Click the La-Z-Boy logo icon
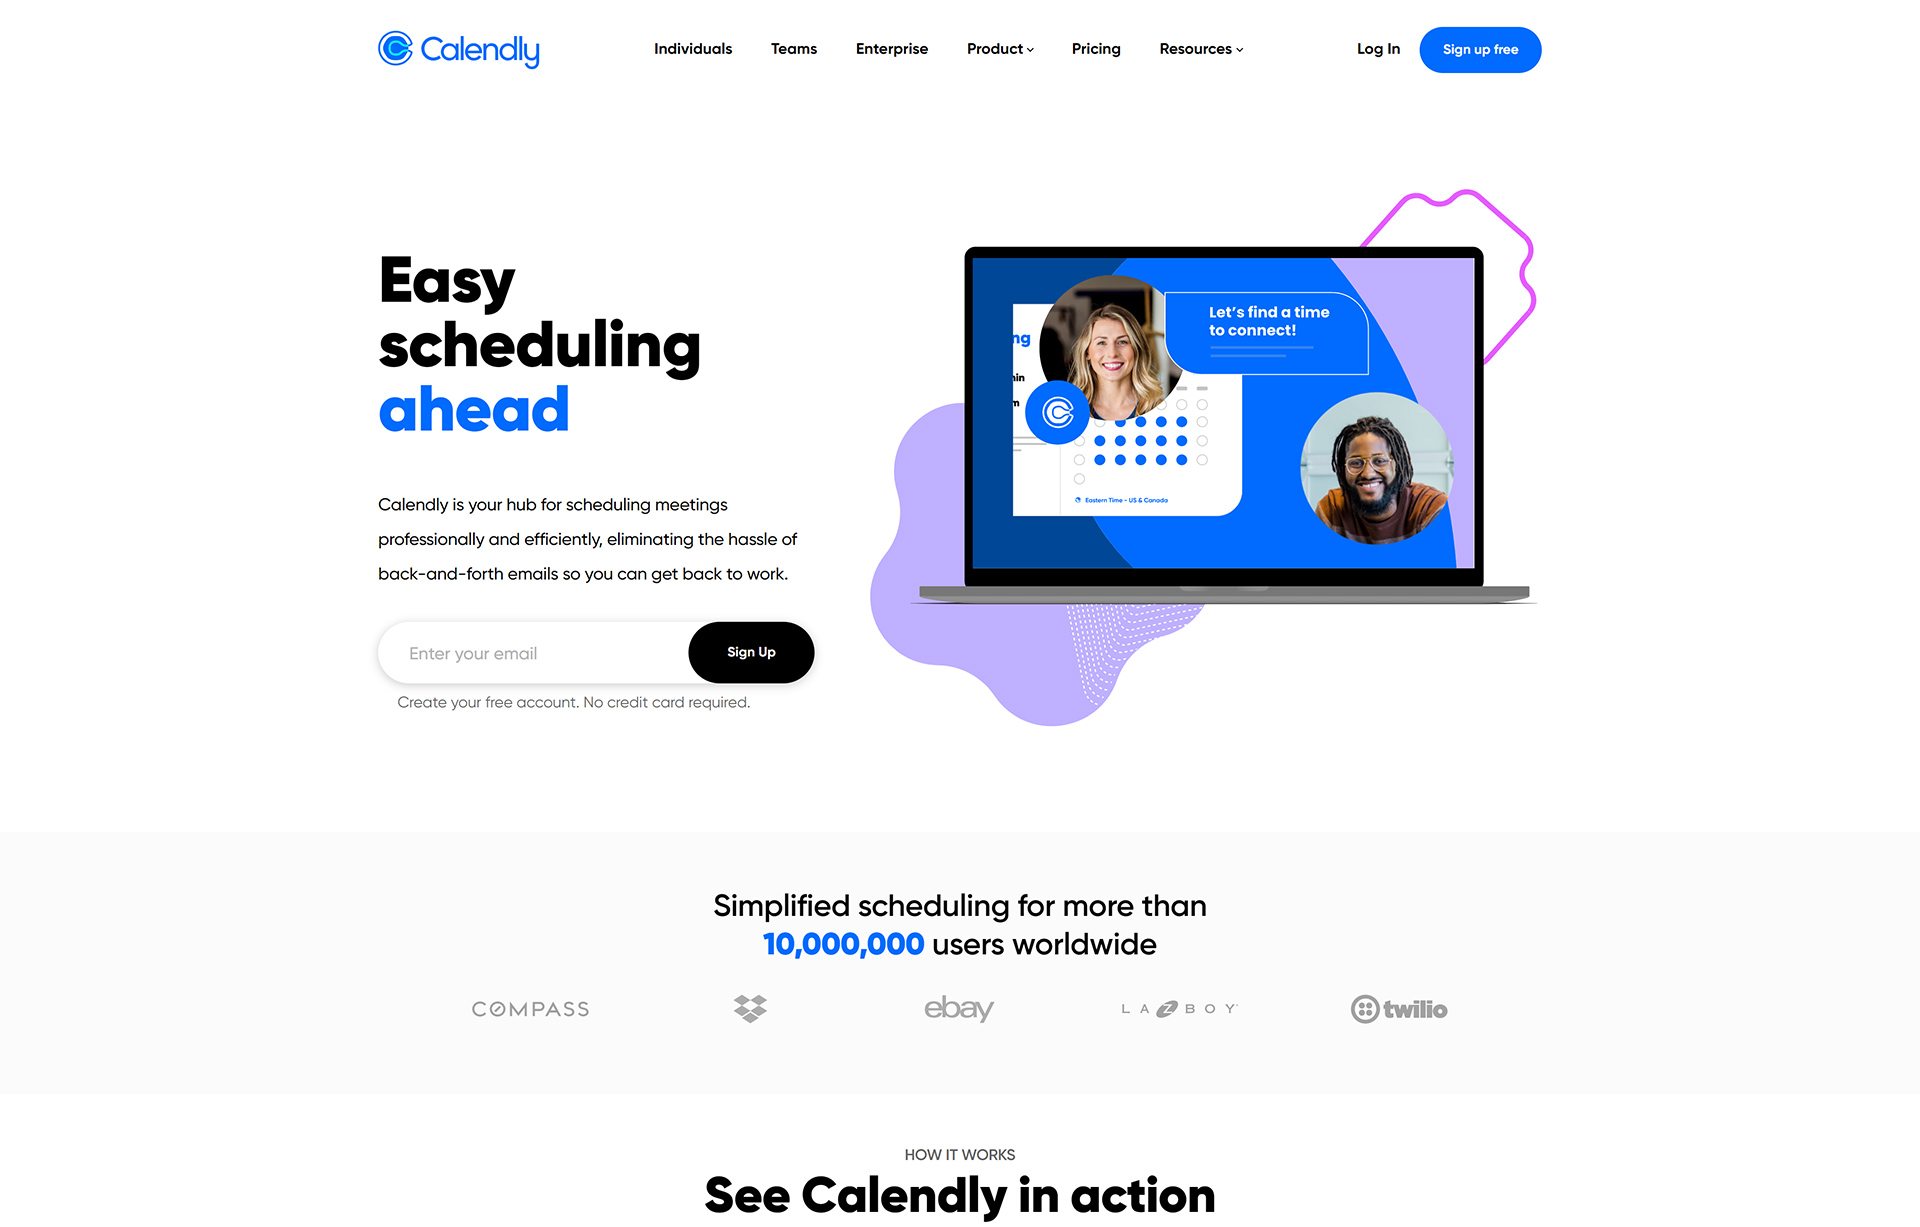The image size is (1920, 1227). click(x=1176, y=1009)
